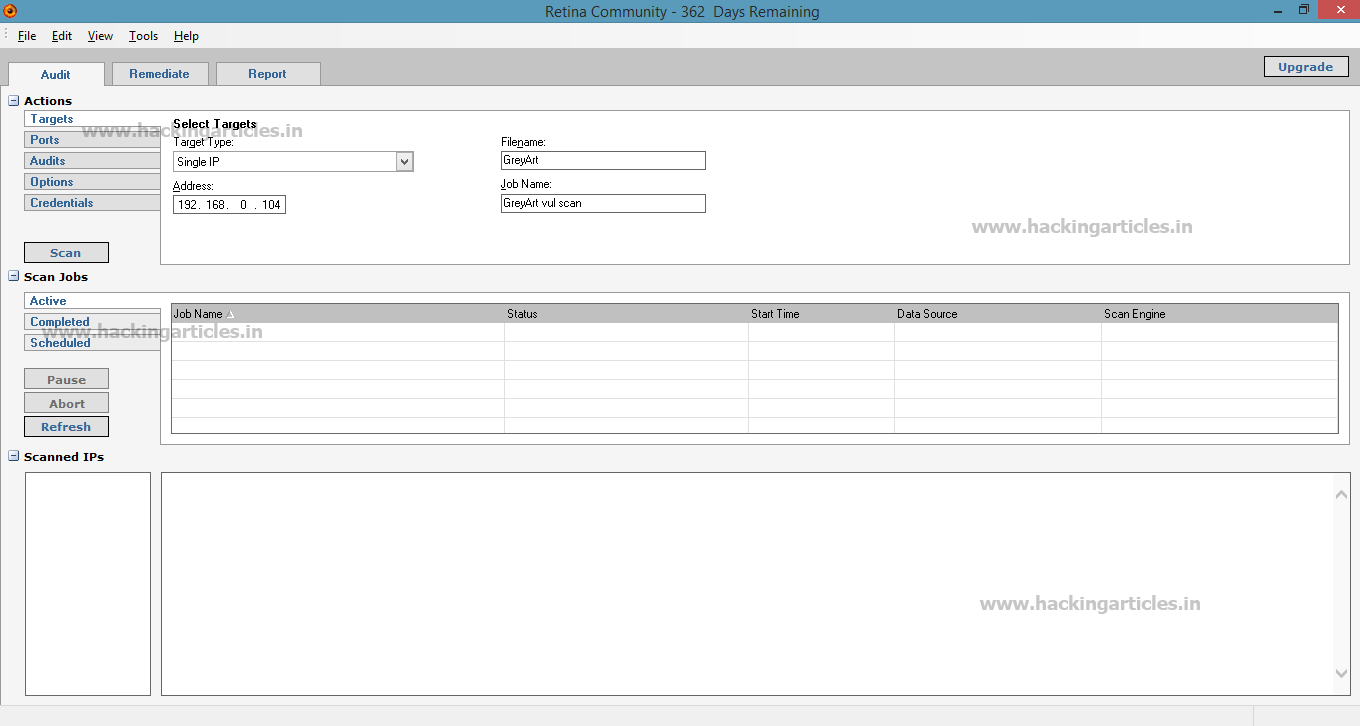1360x726 pixels.
Task: Sort by Status column header
Action: [626, 314]
